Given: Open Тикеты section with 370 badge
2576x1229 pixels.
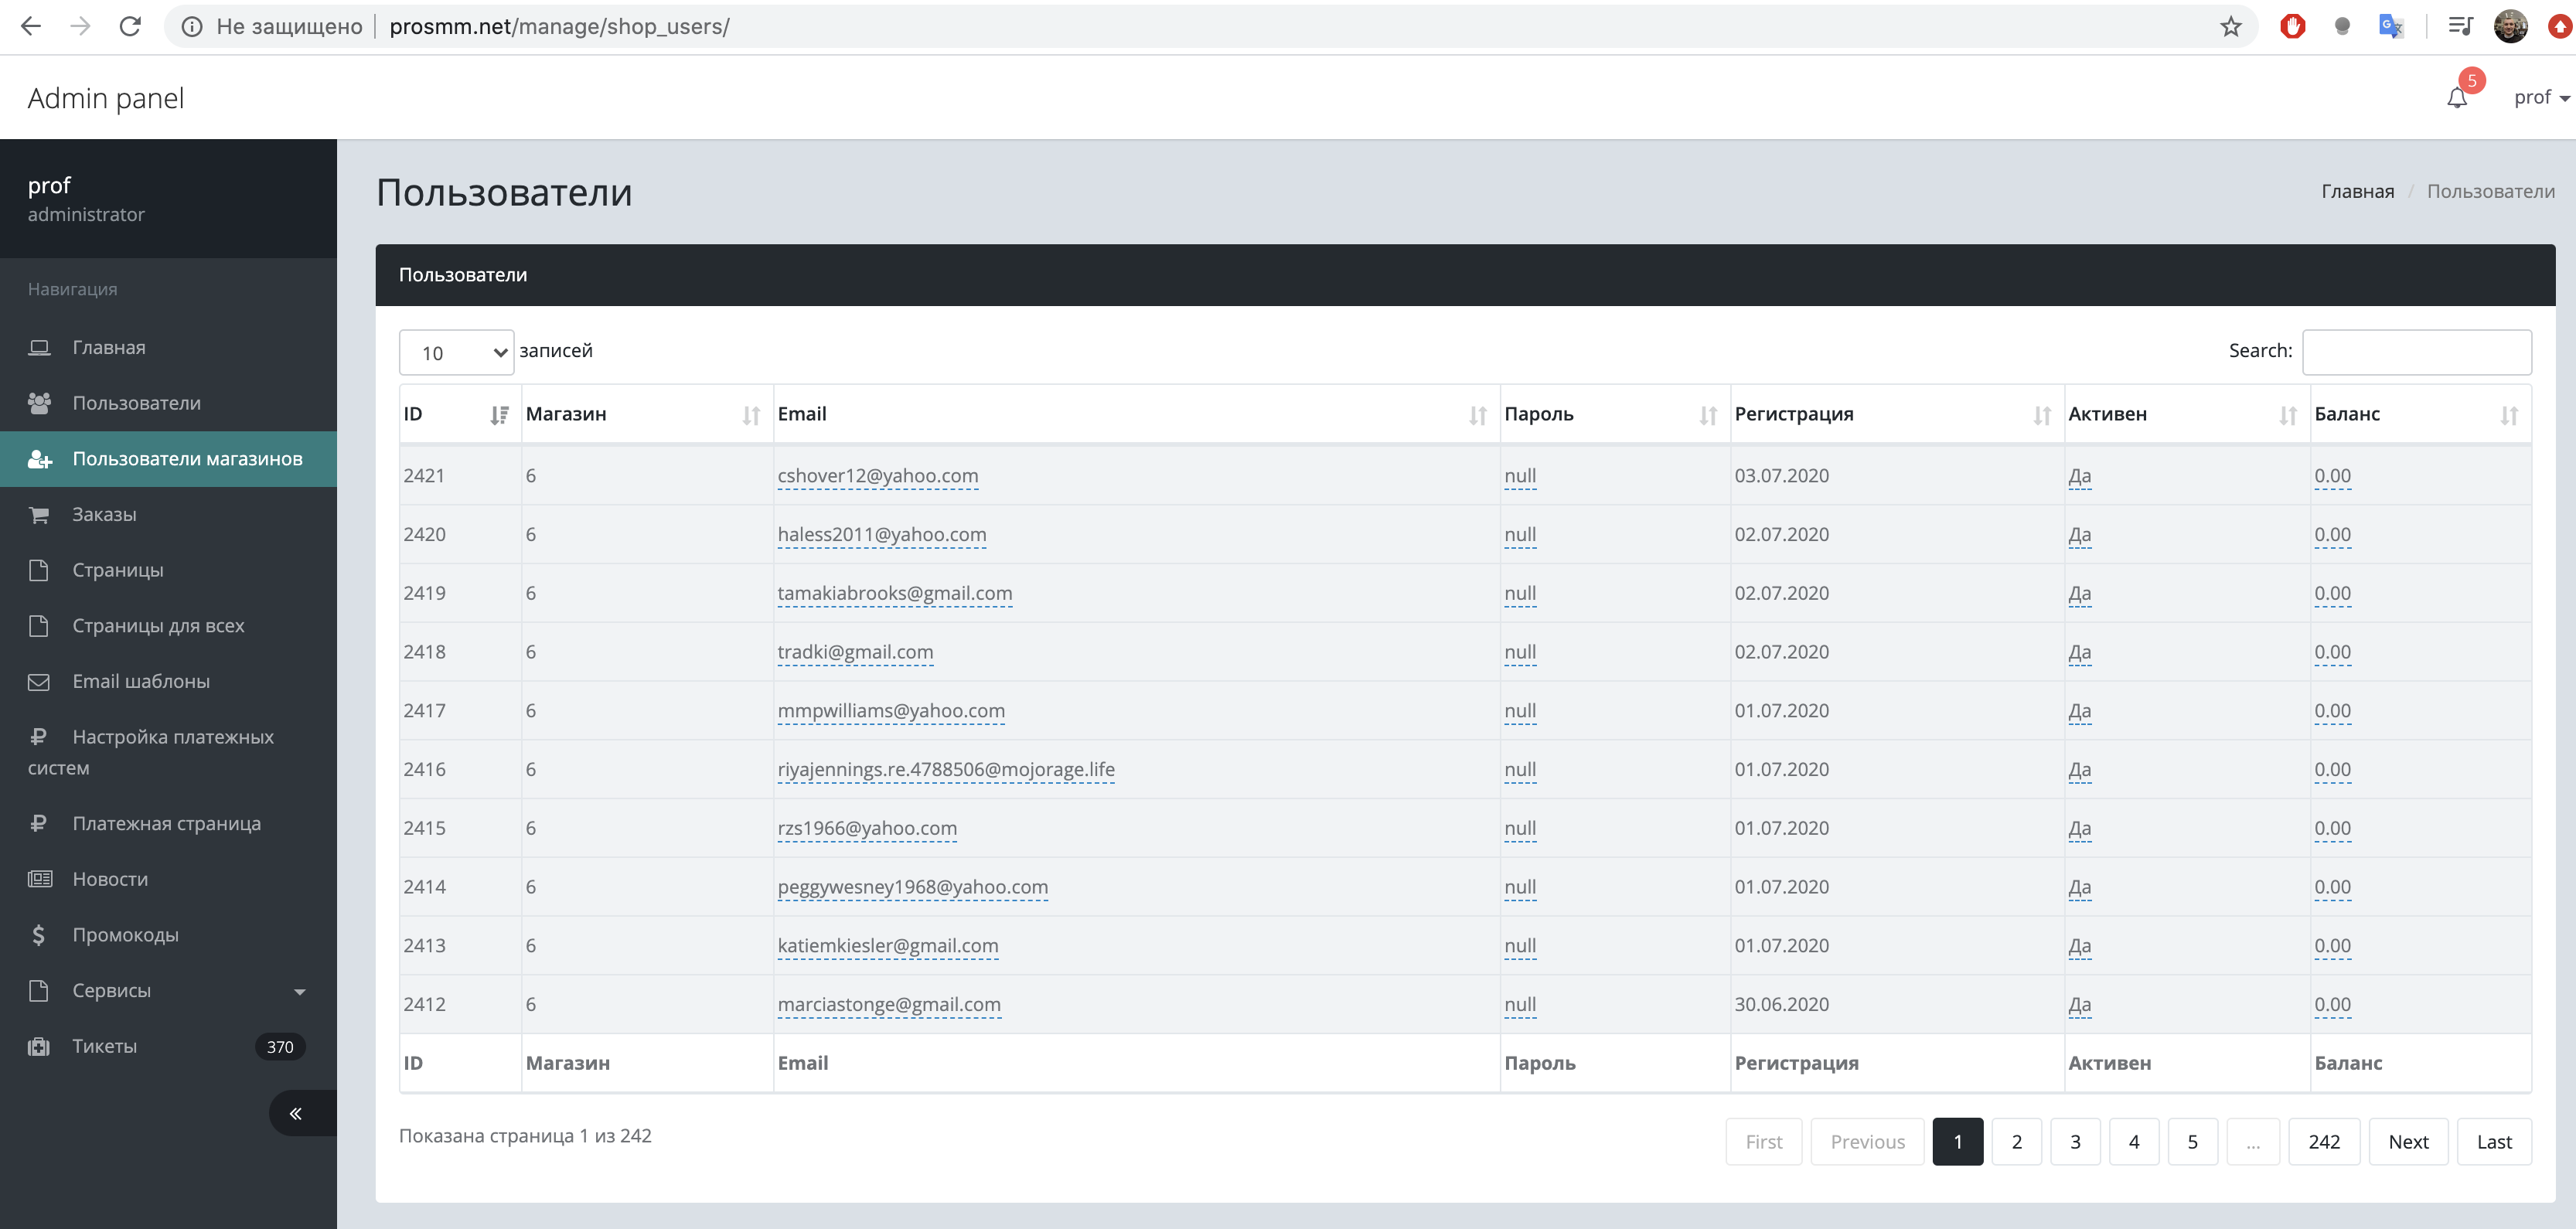Looking at the screenshot, I should pyautogui.click(x=104, y=1047).
